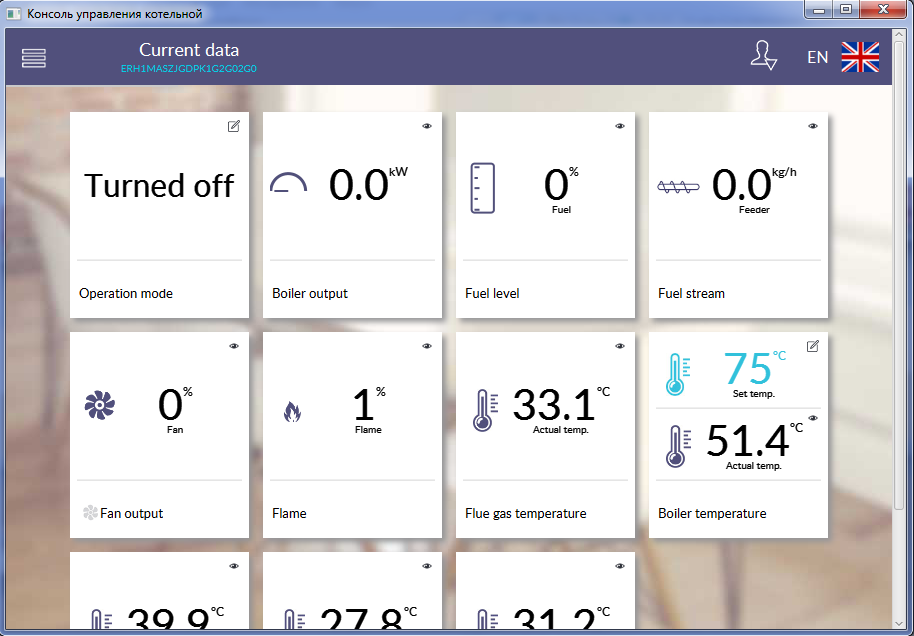Maximize the boiler console window
Viewport: 914px width, 636px height.
coord(846,10)
